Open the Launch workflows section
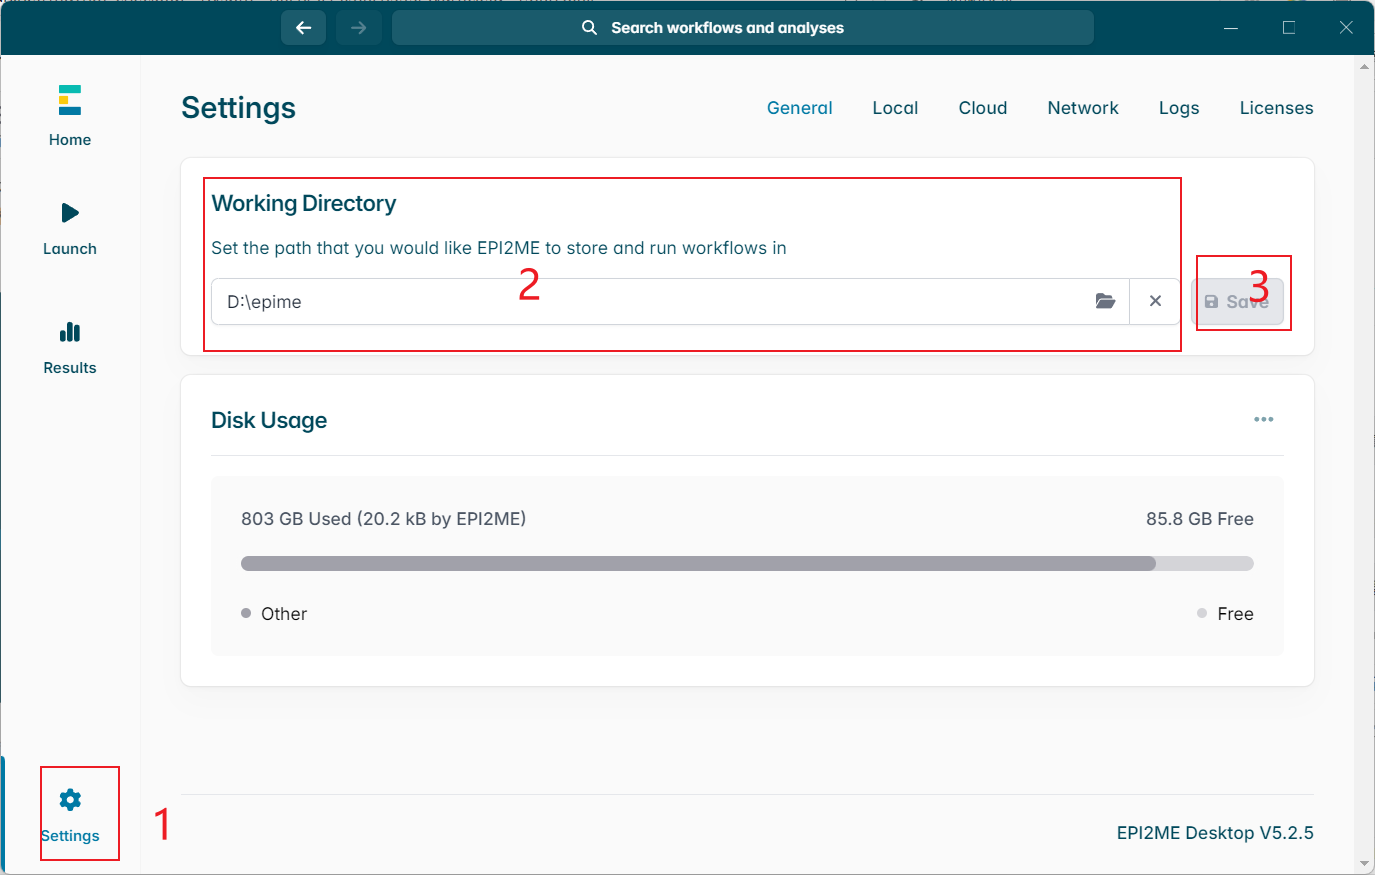The height and width of the screenshot is (875, 1375). [x=70, y=229]
